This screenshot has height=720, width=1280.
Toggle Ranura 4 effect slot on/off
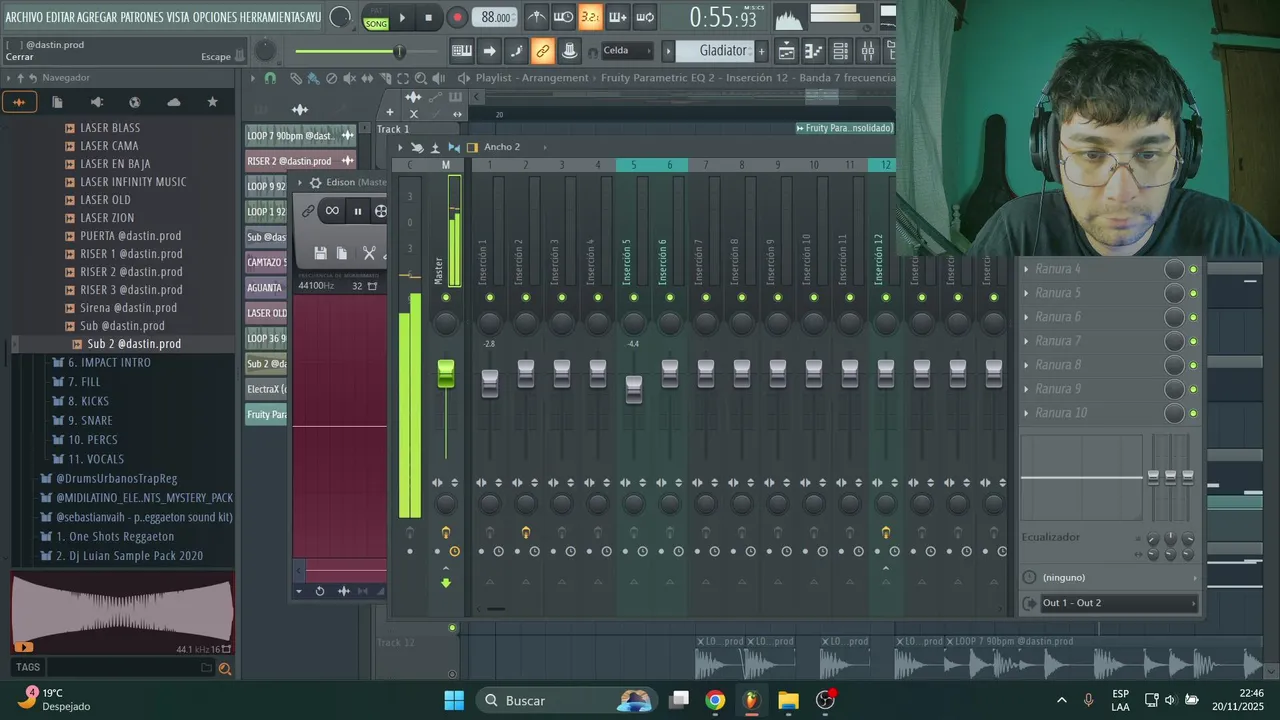[1193, 269]
